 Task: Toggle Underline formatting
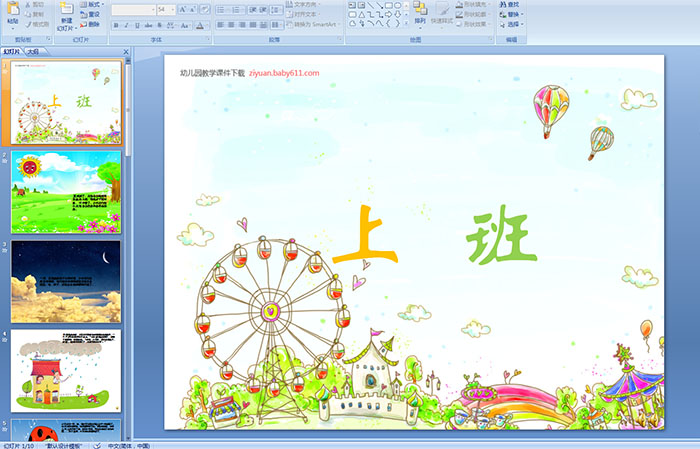pos(135,24)
